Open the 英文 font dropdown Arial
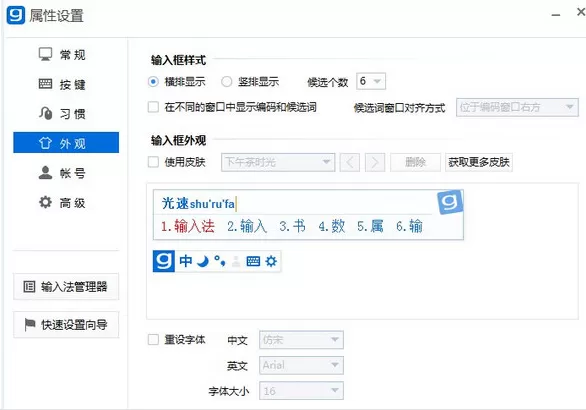The height and width of the screenshot is (410, 586). [x=301, y=365]
